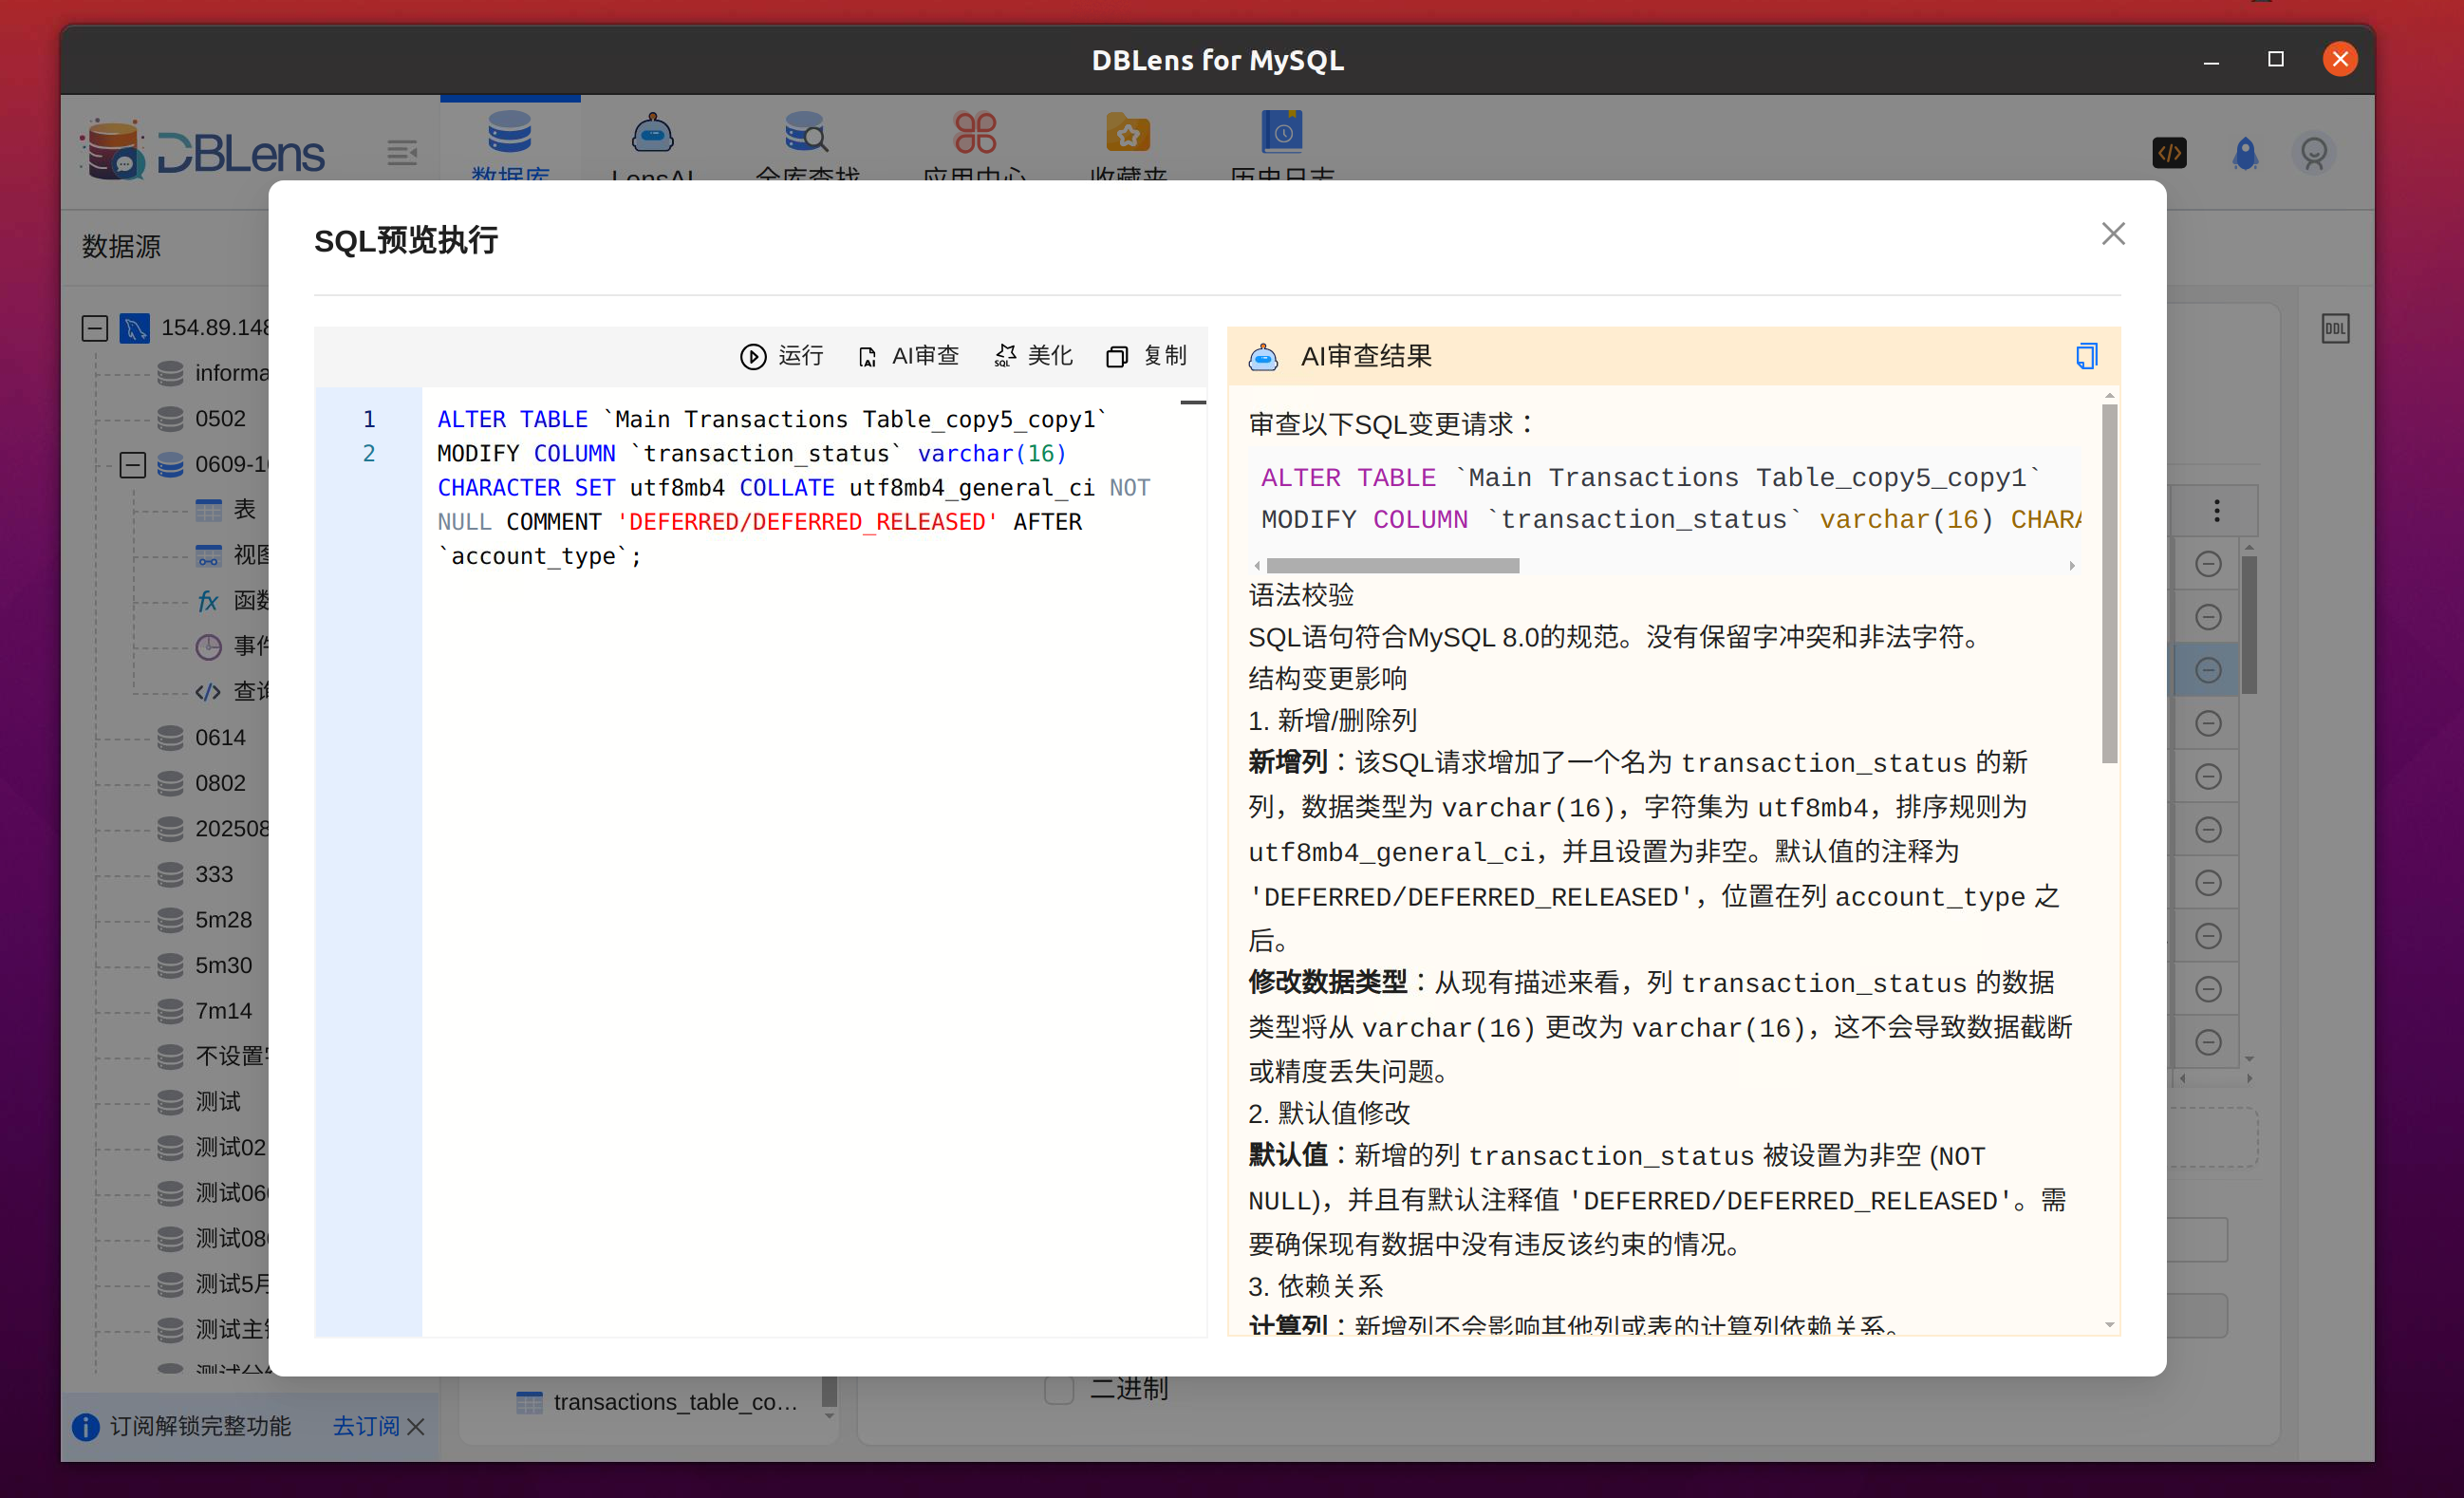Click the DDL icon on right panel
The width and height of the screenshot is (2464, 1498).
click(2335, 328)
